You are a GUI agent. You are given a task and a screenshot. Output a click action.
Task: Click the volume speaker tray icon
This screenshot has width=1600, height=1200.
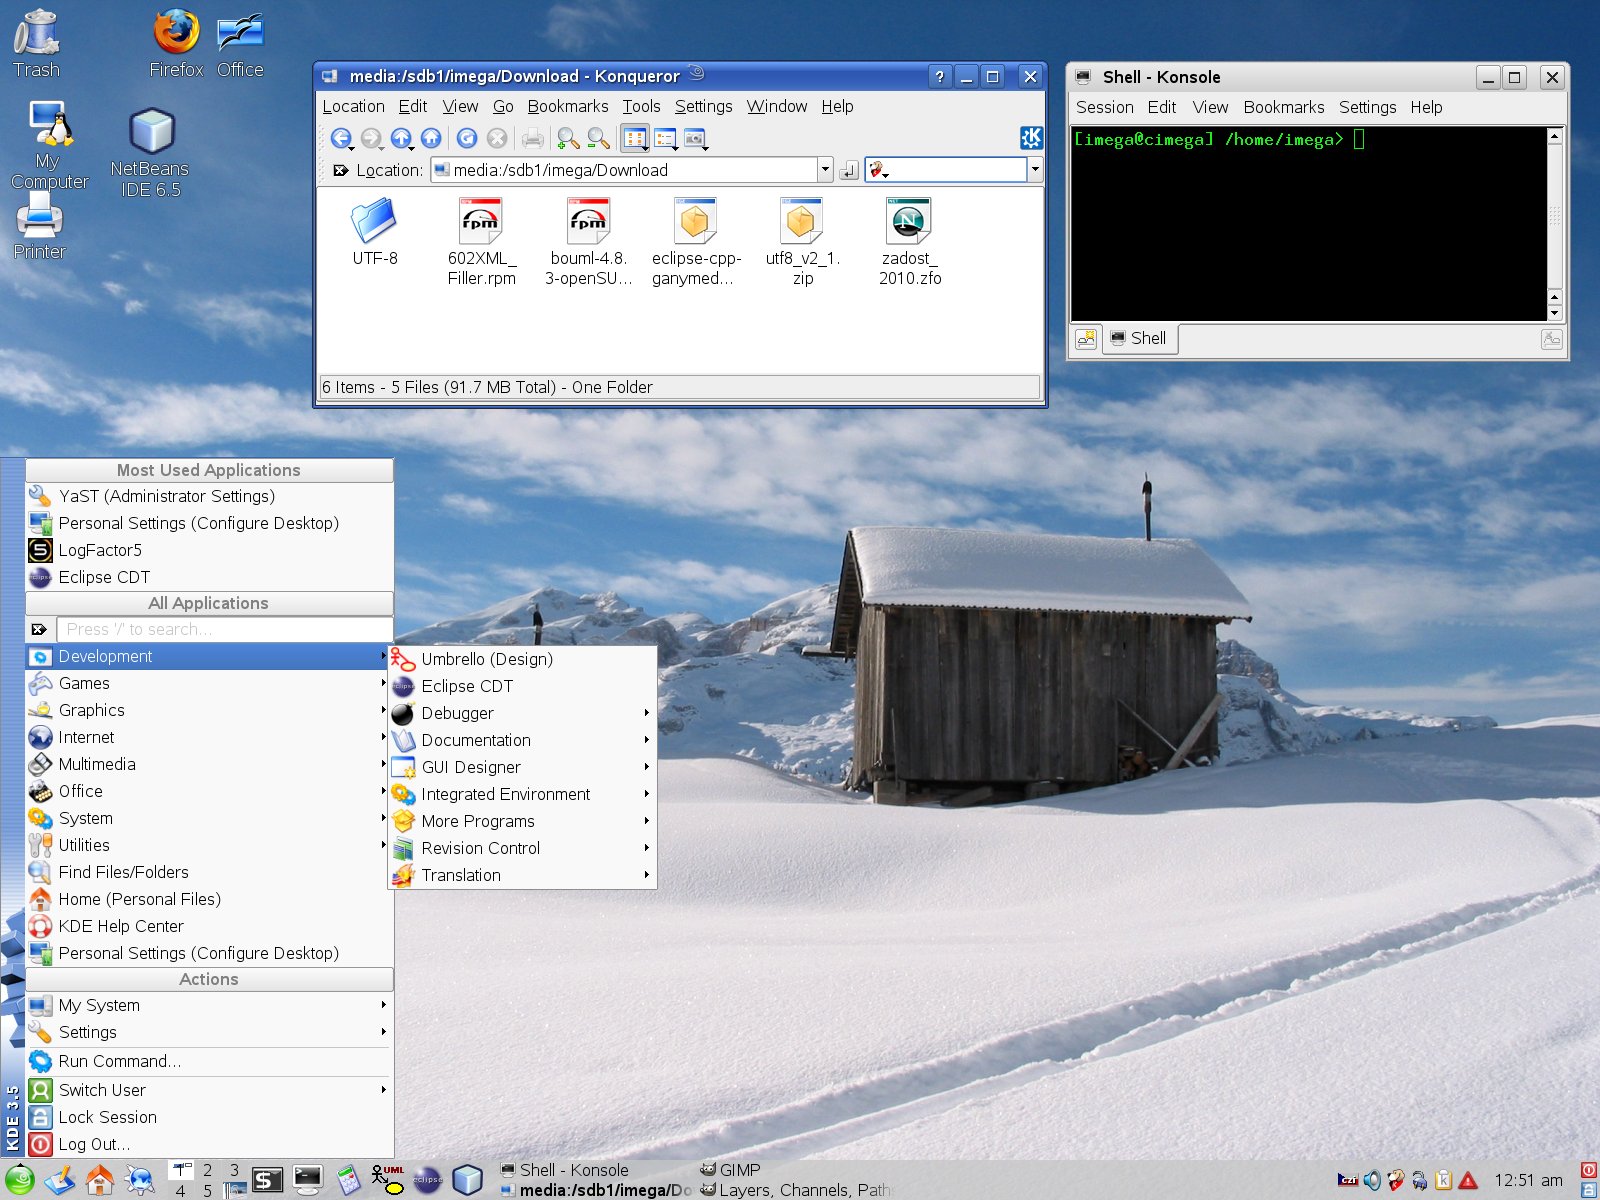(1372, 1181)
